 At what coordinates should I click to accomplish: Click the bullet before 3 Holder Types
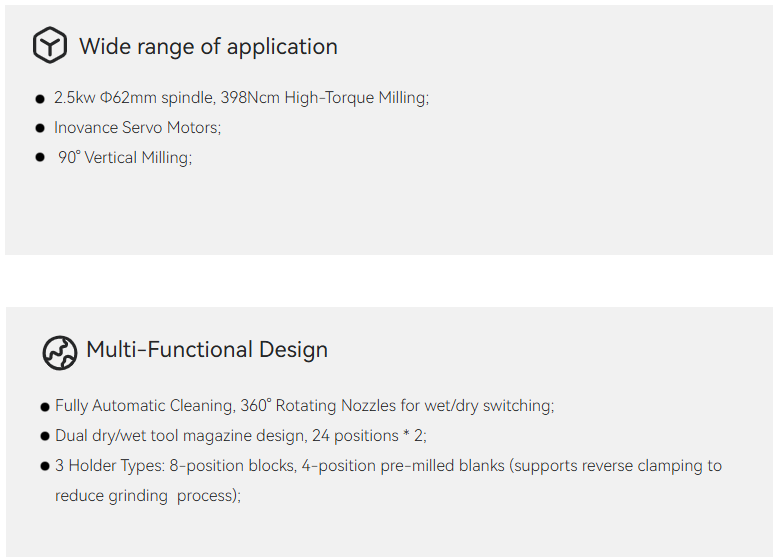46,466
